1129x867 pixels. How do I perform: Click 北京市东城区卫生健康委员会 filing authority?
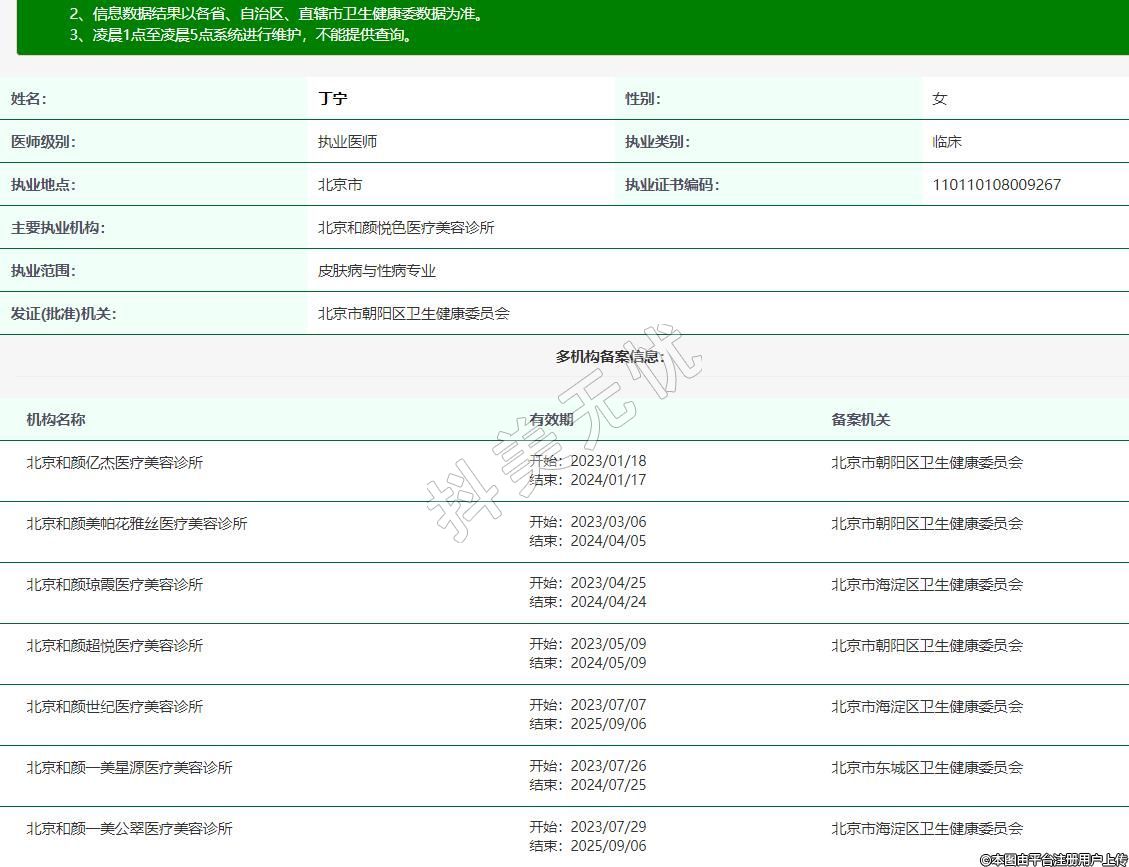coord(927,768)
